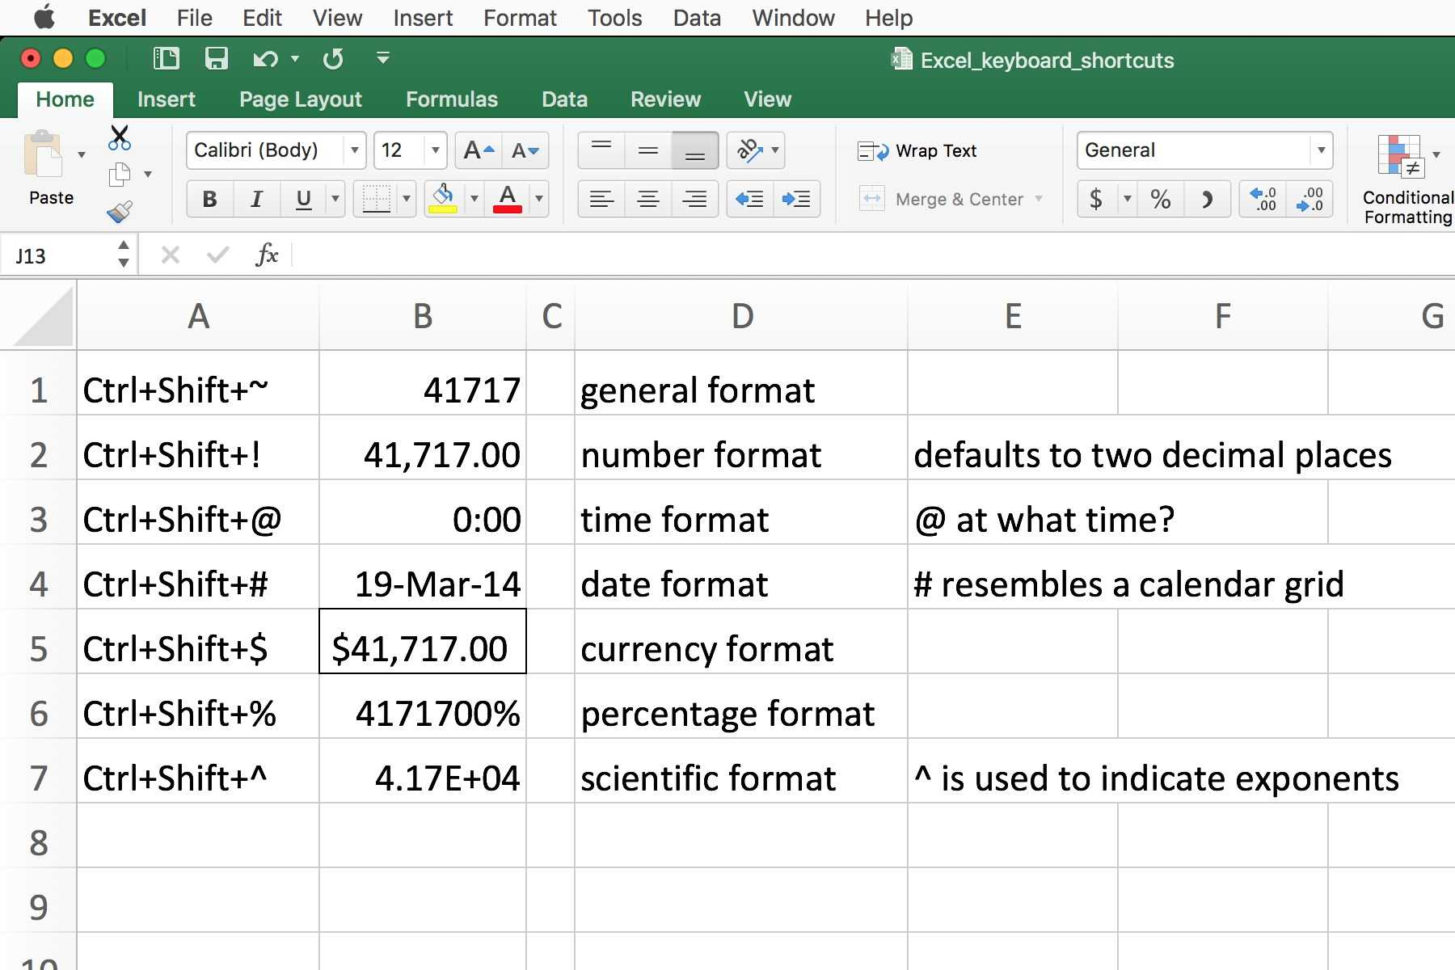Click the Increase Decimal icon
Screen dimensions: 1455x970
click(x=1262, y=198)
